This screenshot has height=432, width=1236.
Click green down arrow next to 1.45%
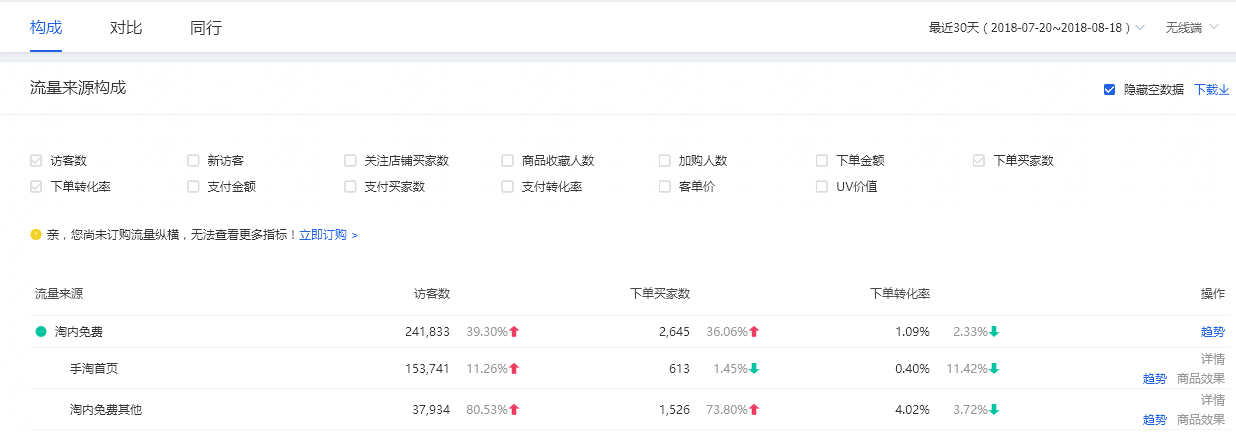coord(754,368)
